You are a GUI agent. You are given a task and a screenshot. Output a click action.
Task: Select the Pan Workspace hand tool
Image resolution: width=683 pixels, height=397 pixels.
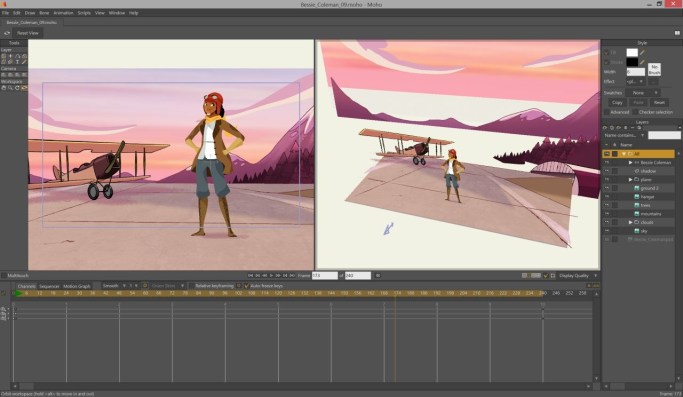3,88
